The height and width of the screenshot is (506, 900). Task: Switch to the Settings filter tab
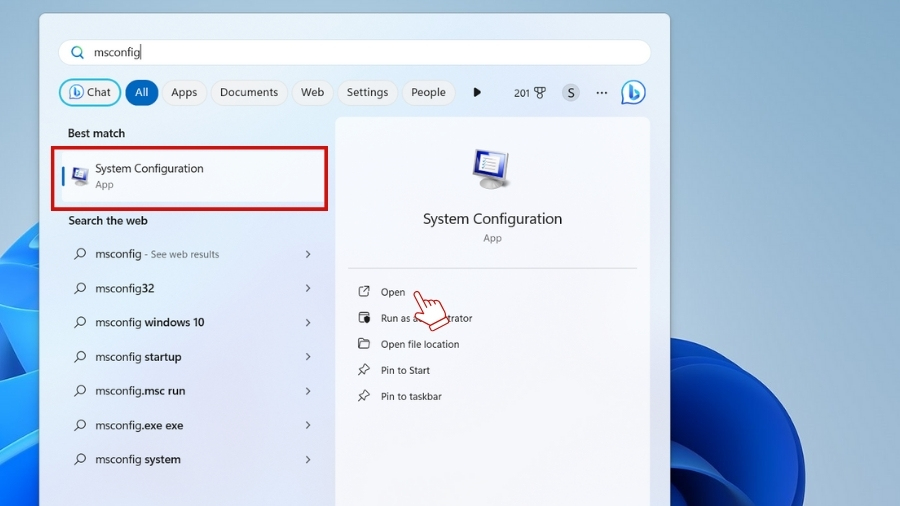tap(367, 92)
